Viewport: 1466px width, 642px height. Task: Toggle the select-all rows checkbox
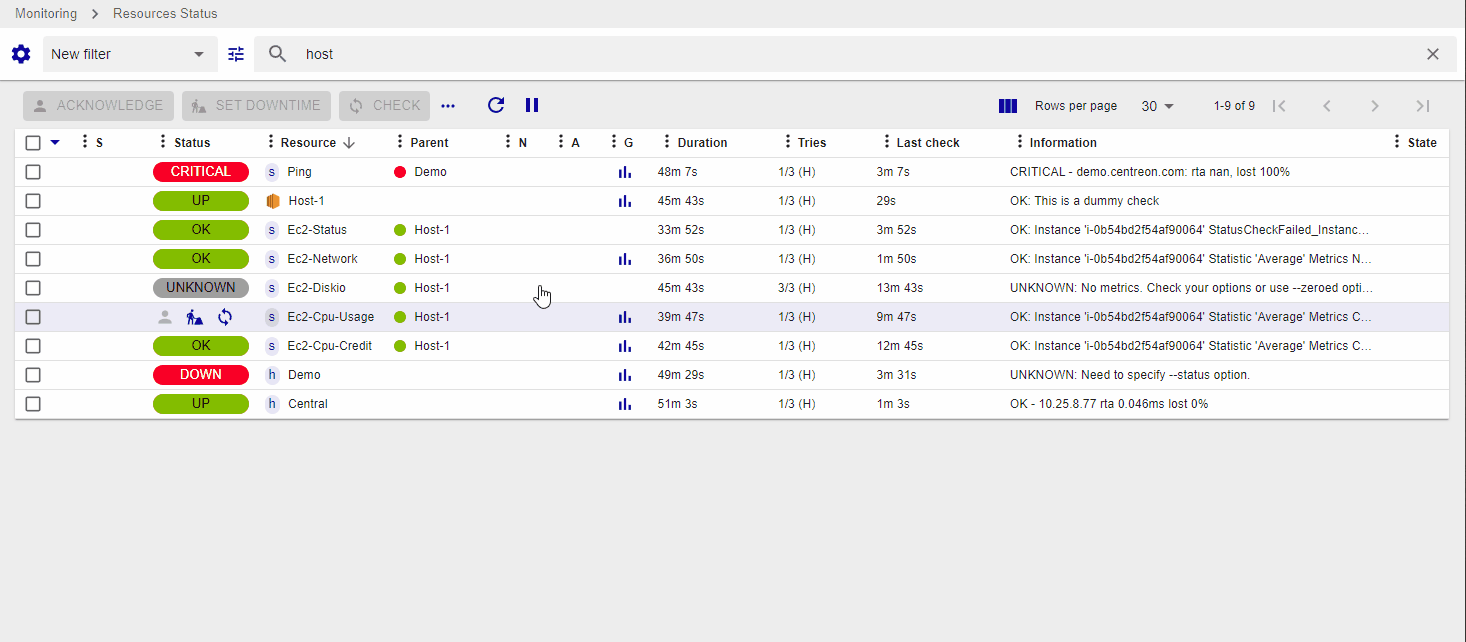tap(33, 143)
